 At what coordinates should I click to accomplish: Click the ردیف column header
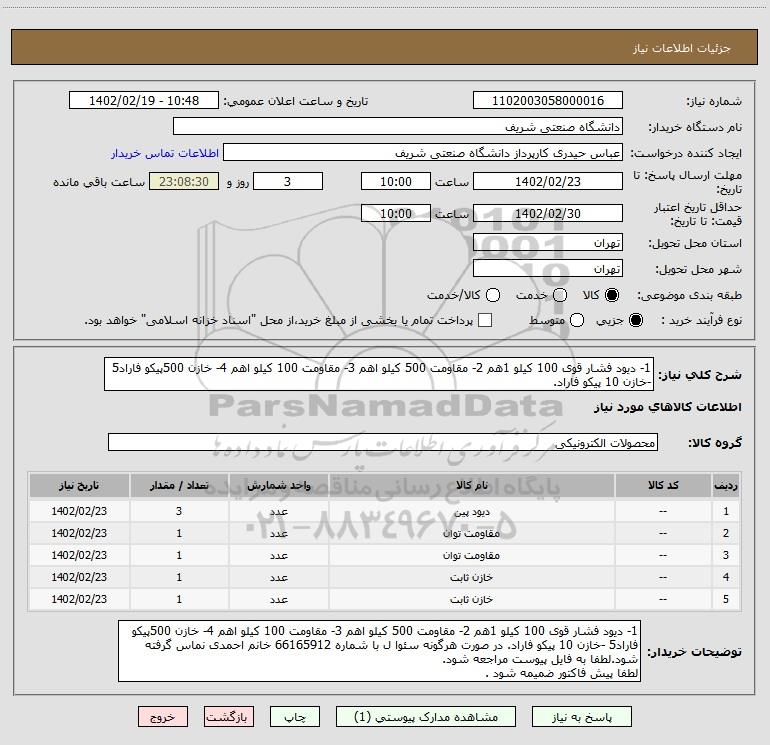pos(726,486)
